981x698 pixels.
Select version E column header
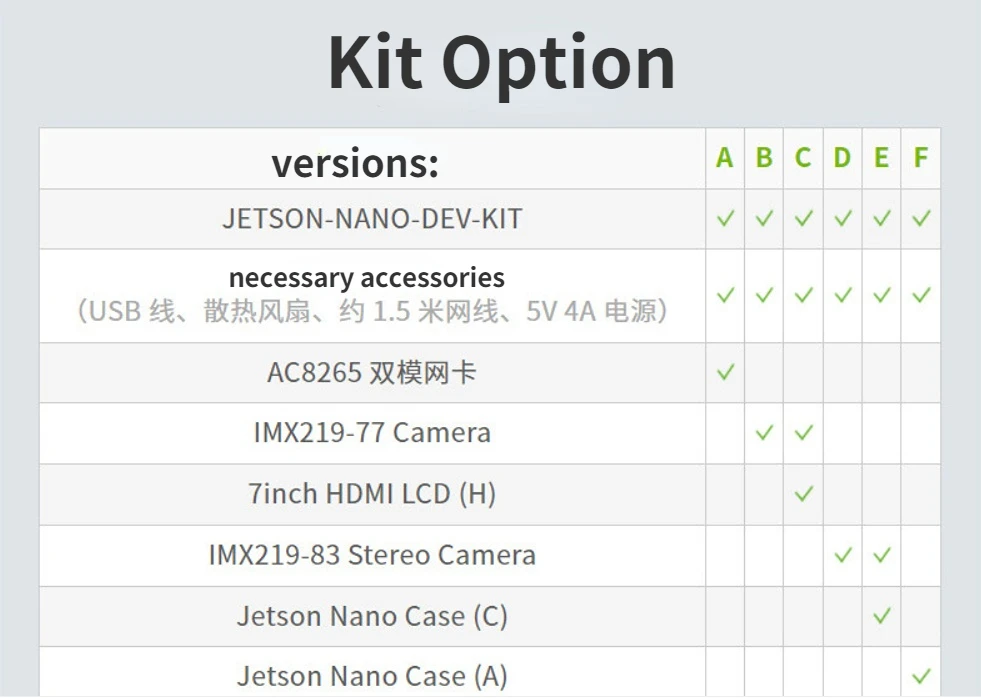pos(882,158)
